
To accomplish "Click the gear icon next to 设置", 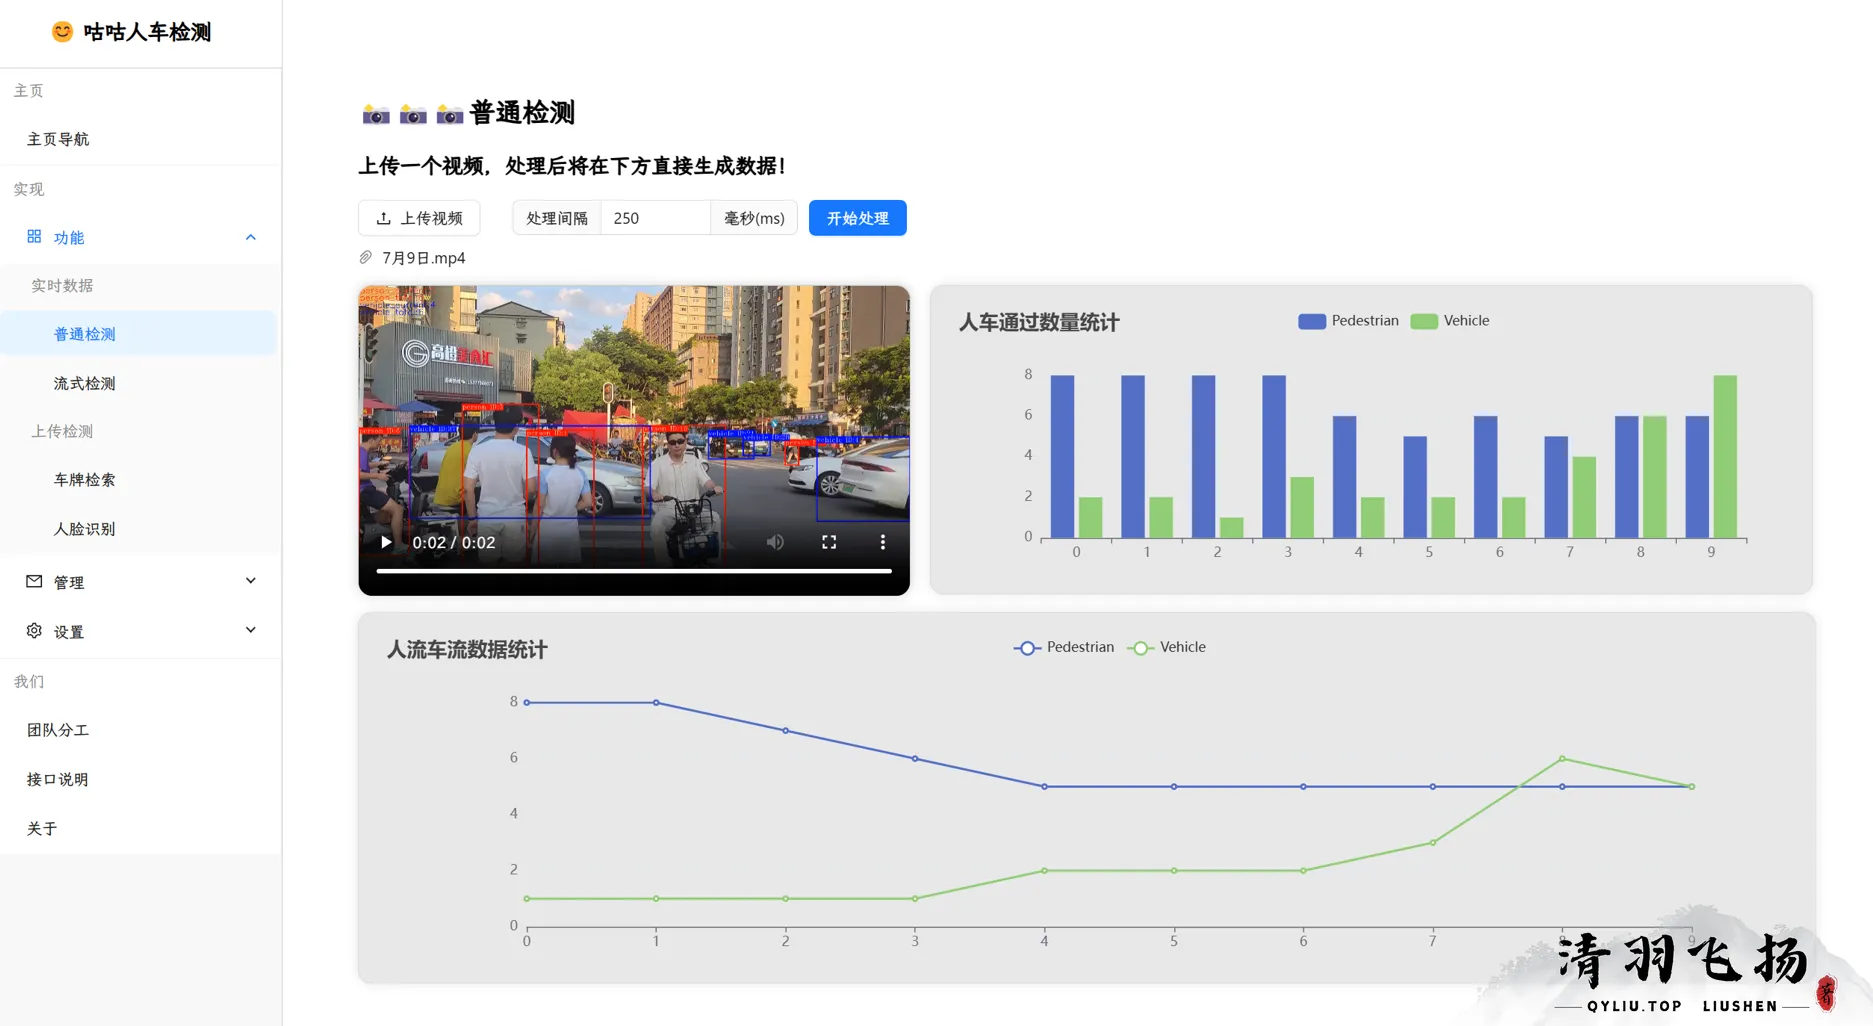I will (34, 631).
